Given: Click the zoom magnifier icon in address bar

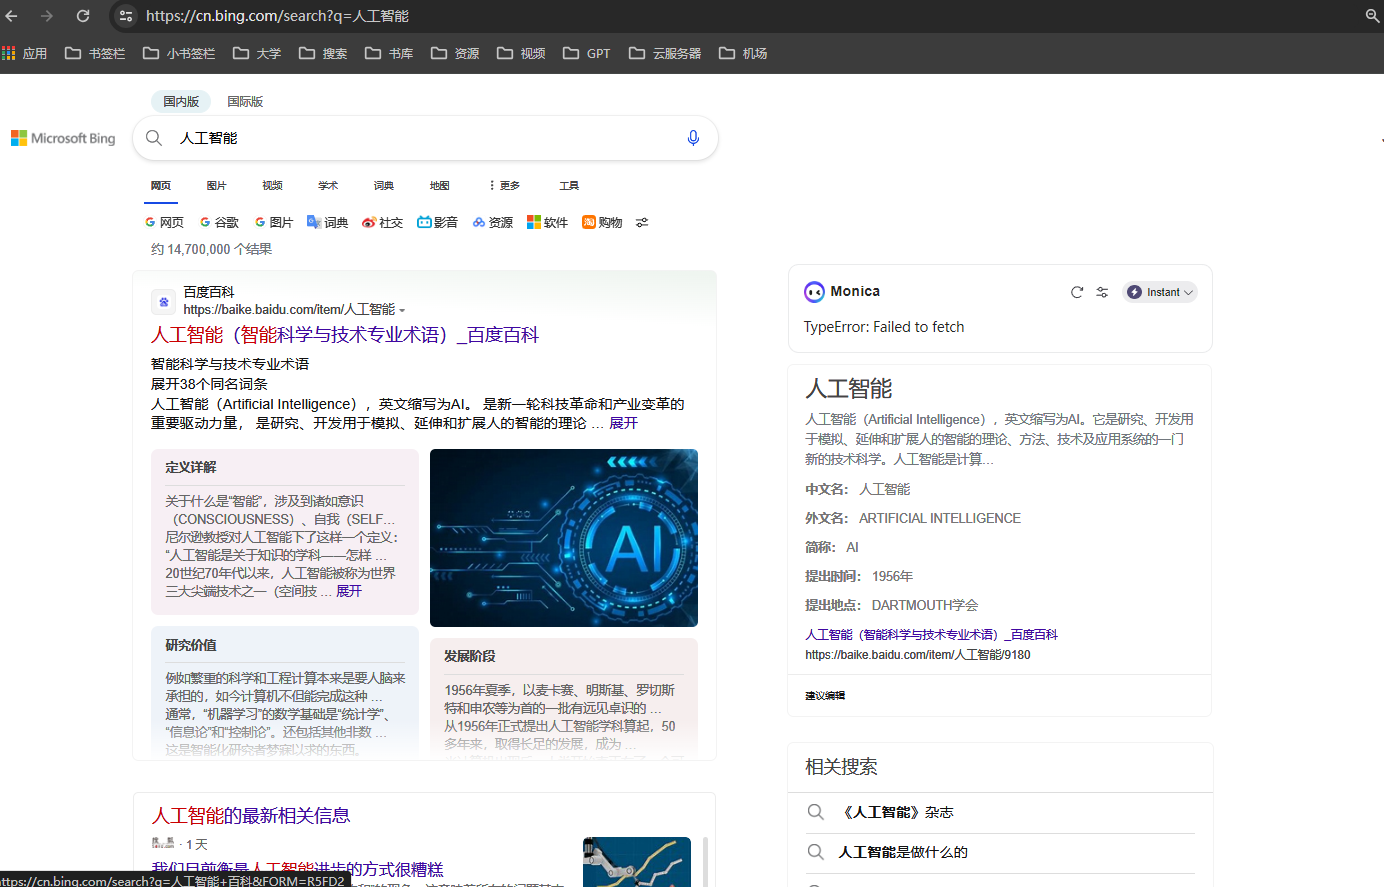Looking at the screenshot, I should click(x=1373, y=16).
